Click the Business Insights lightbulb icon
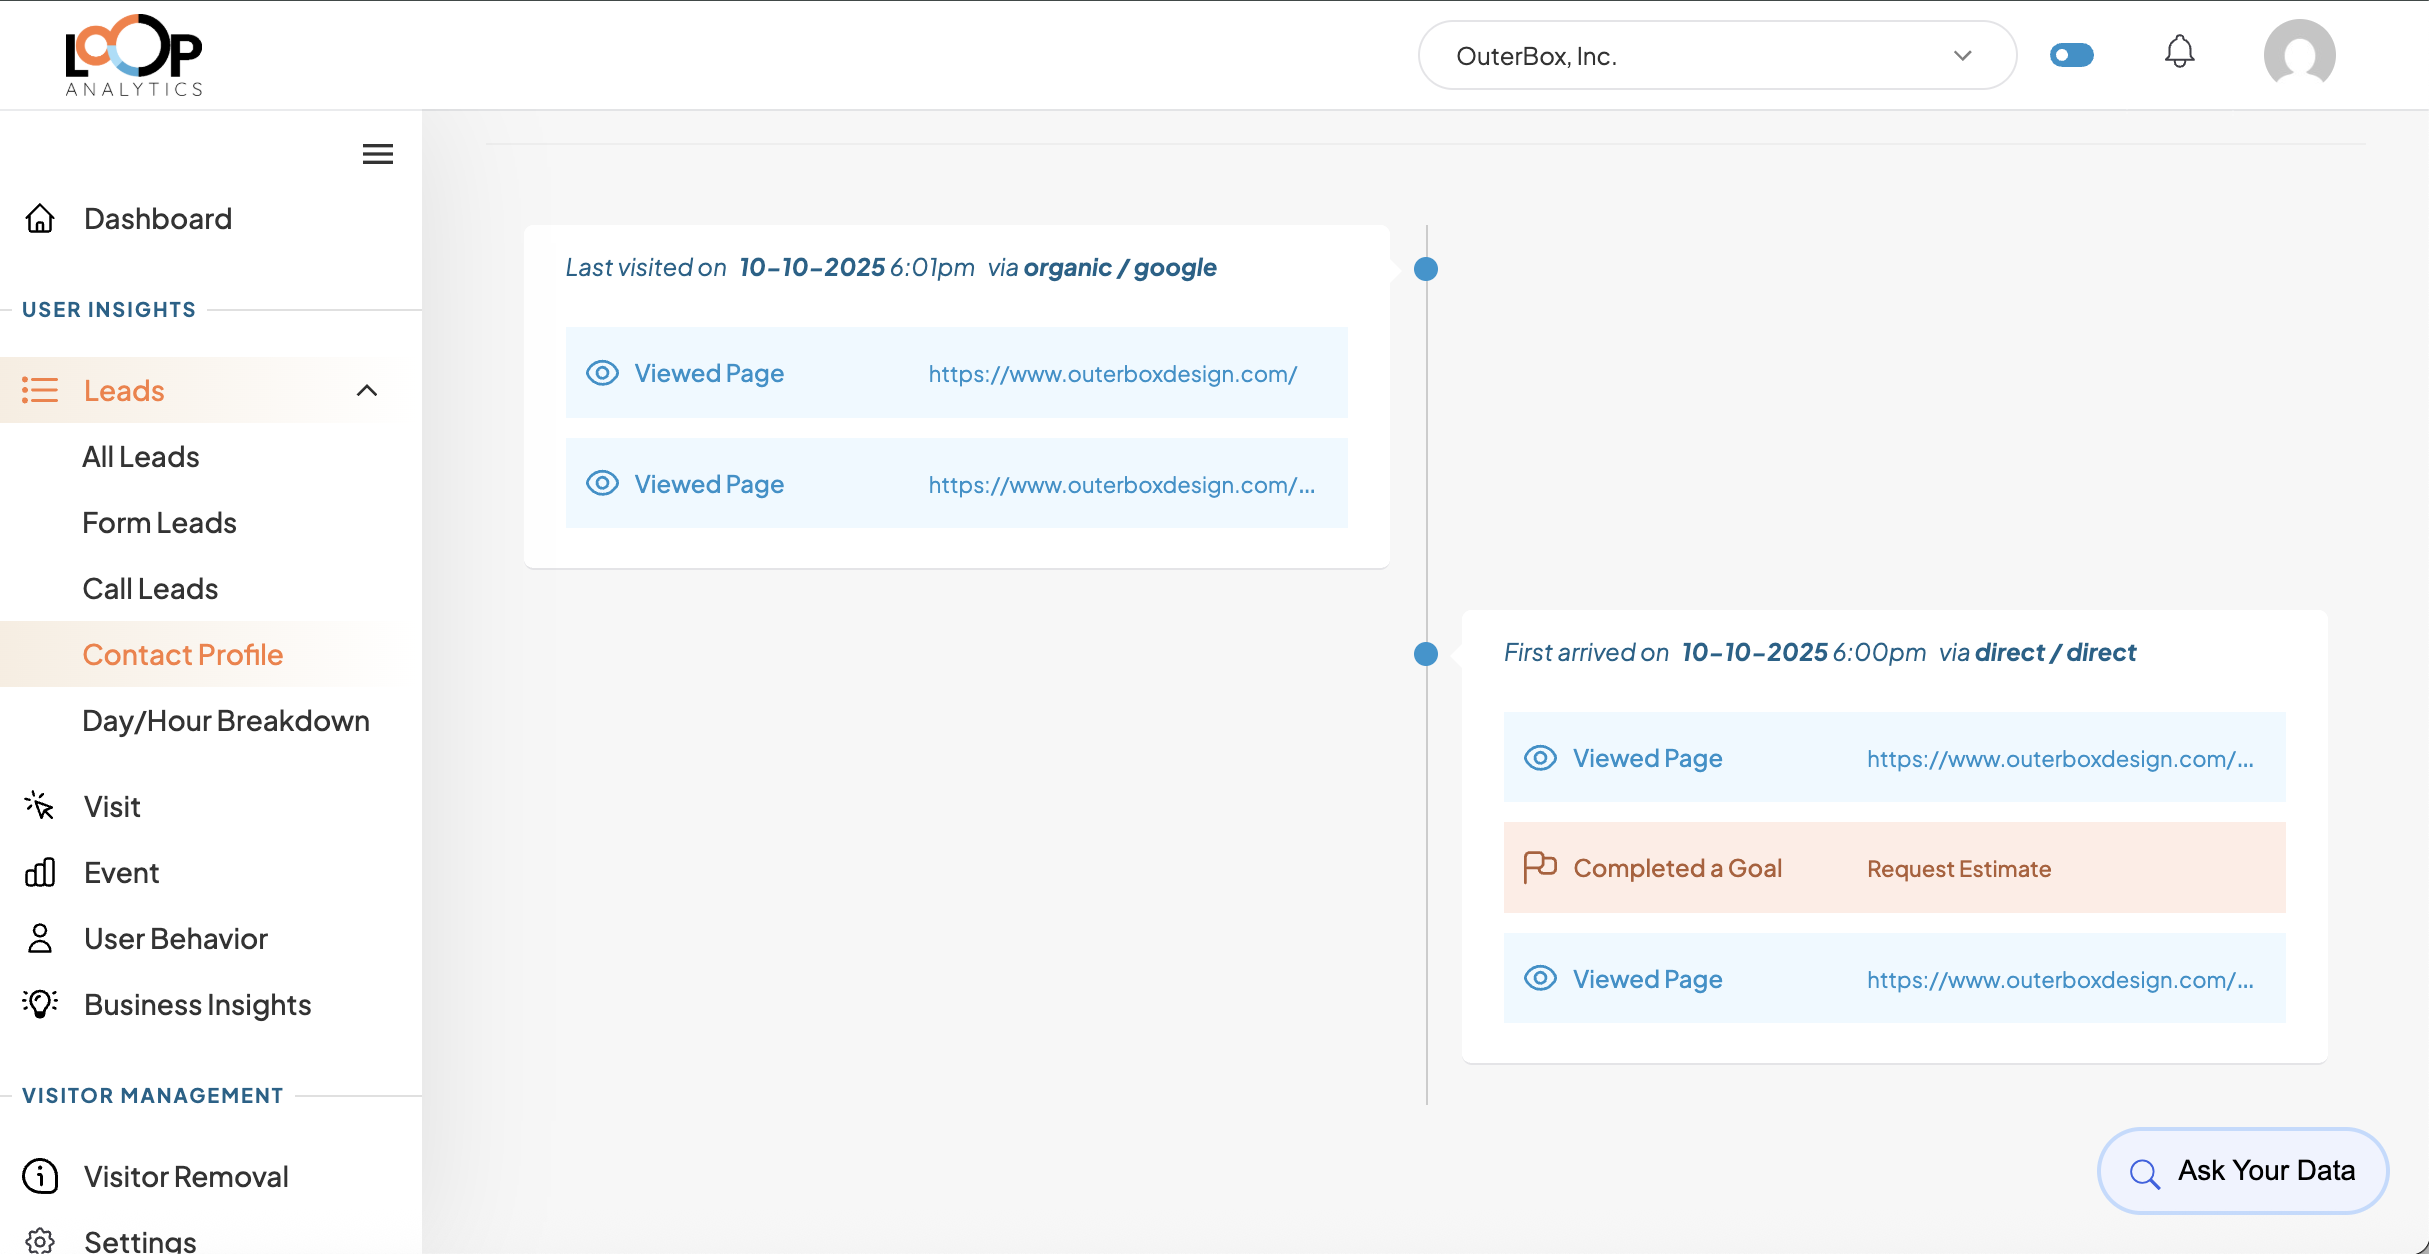2429x1254 pixels. coord(38,1005)
